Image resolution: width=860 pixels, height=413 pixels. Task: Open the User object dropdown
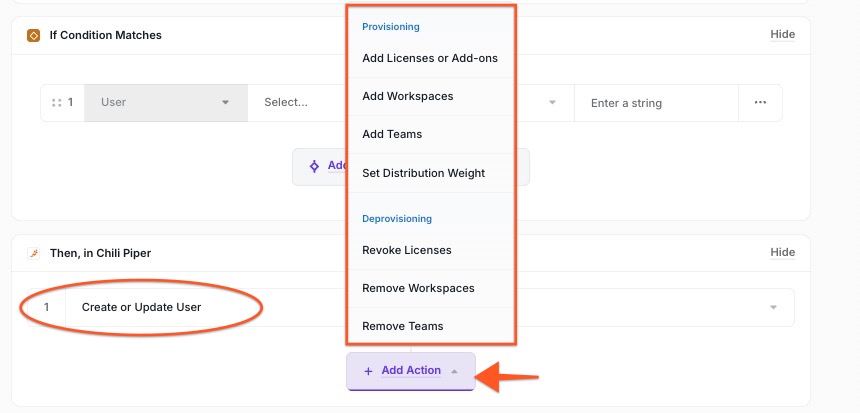coord(166,102)
